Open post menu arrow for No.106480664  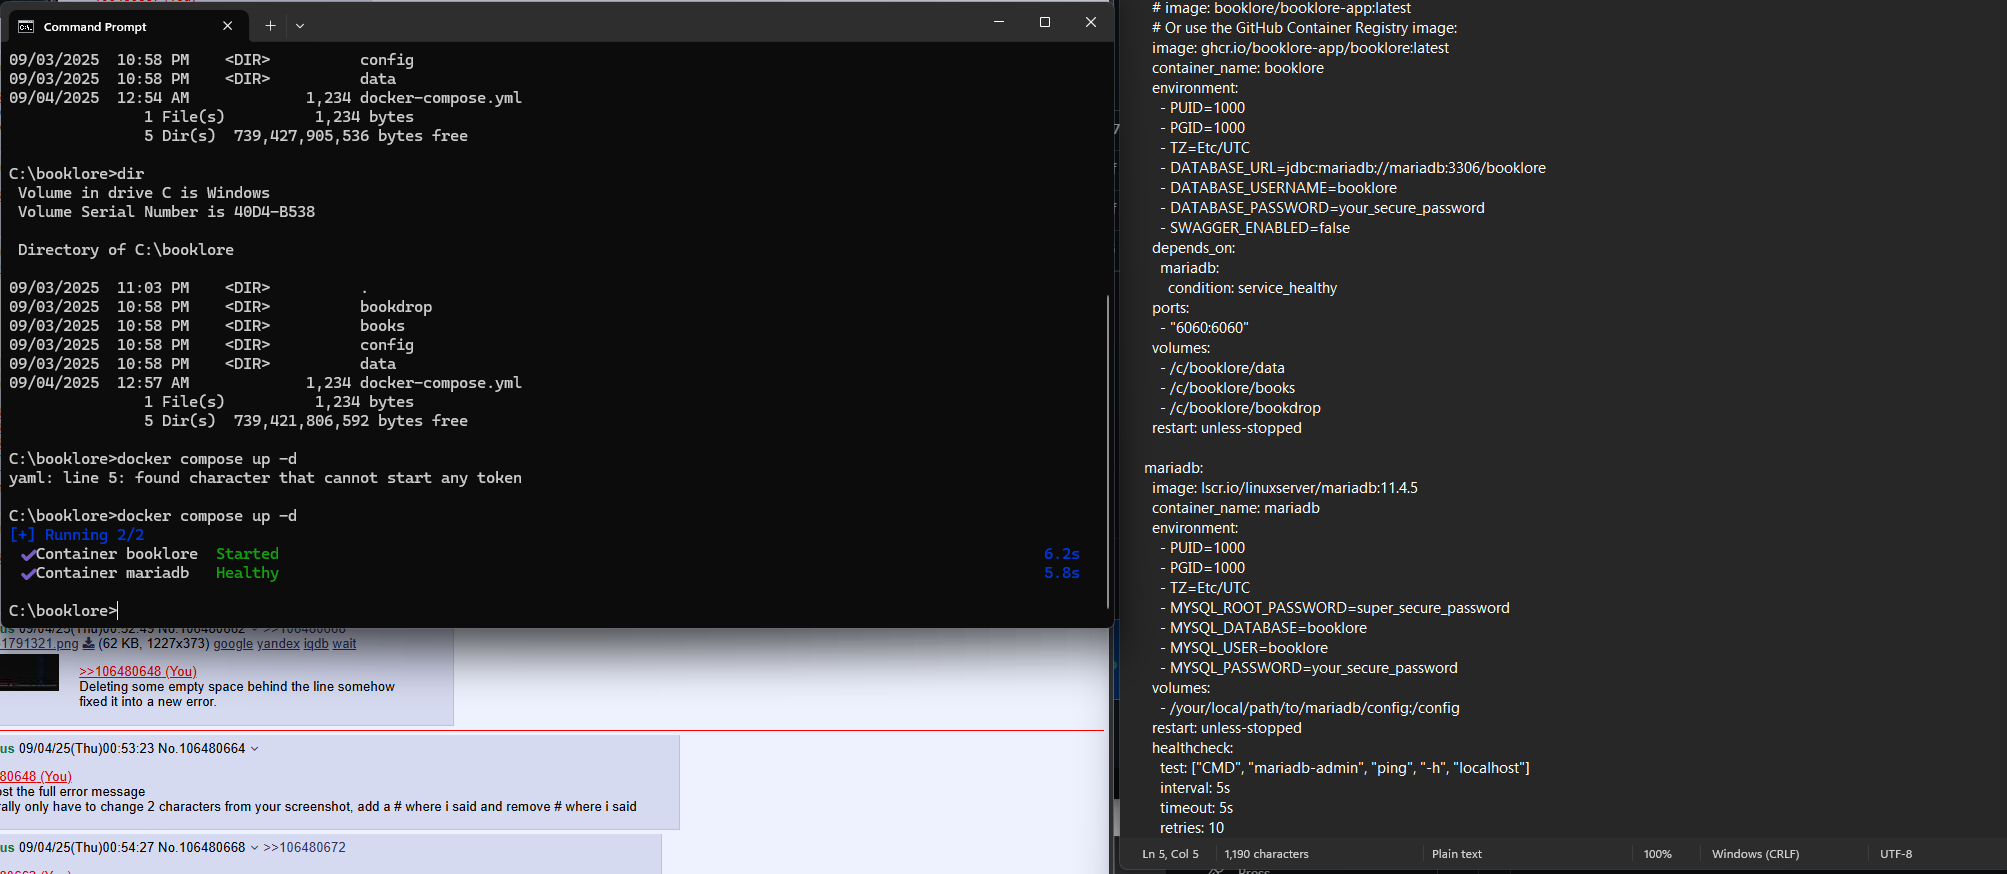(x=254, y=749)
